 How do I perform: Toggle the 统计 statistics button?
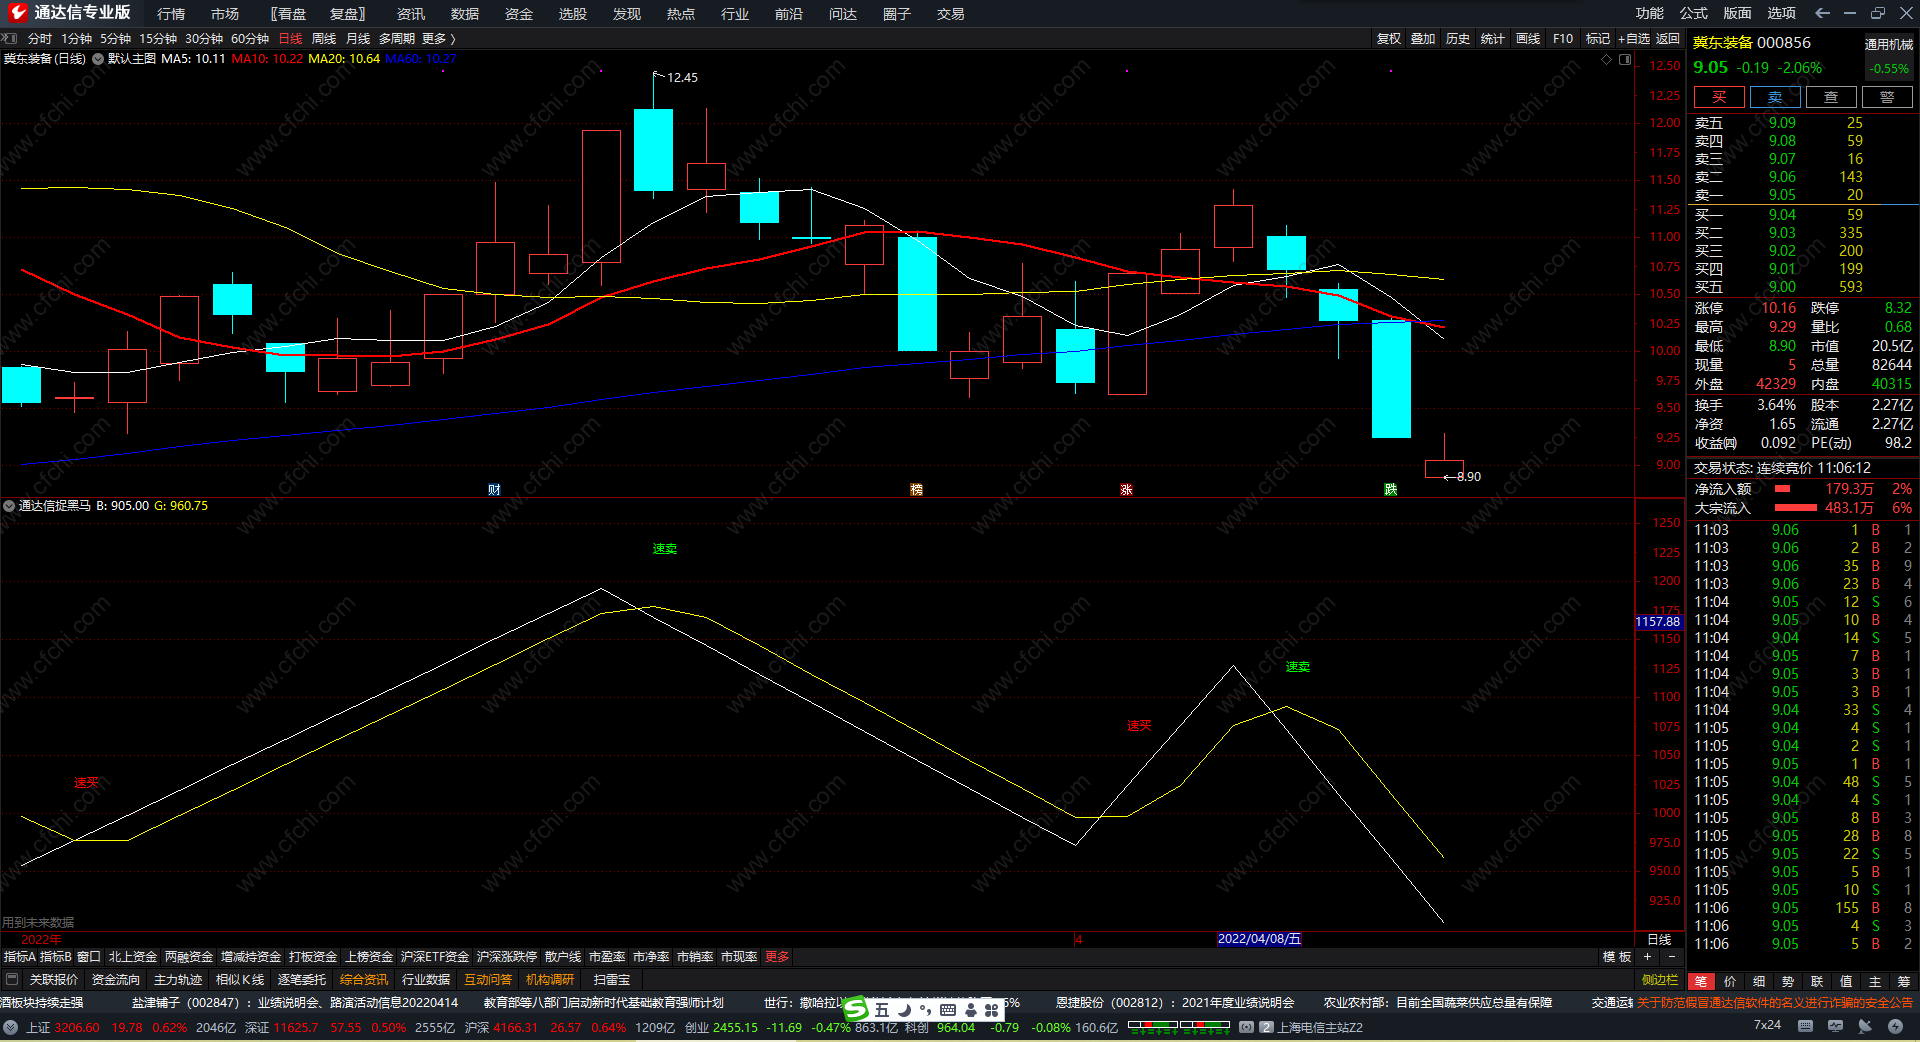pos(1493,39)
